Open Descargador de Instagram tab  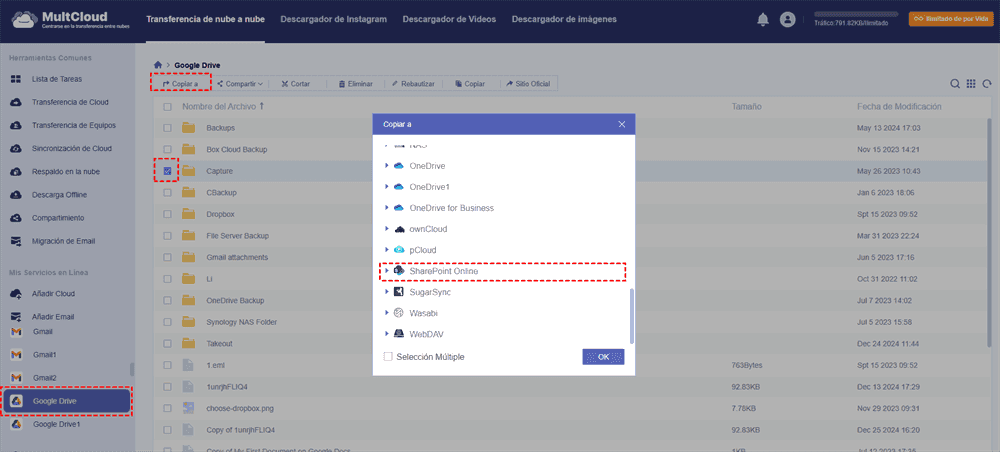(334, 19)
